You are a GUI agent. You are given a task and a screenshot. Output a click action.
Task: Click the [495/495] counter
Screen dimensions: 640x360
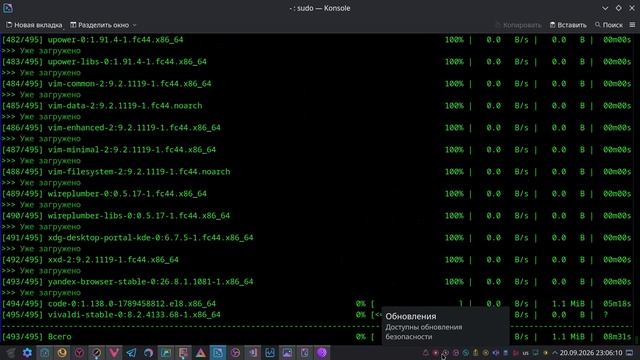(22, 315)
